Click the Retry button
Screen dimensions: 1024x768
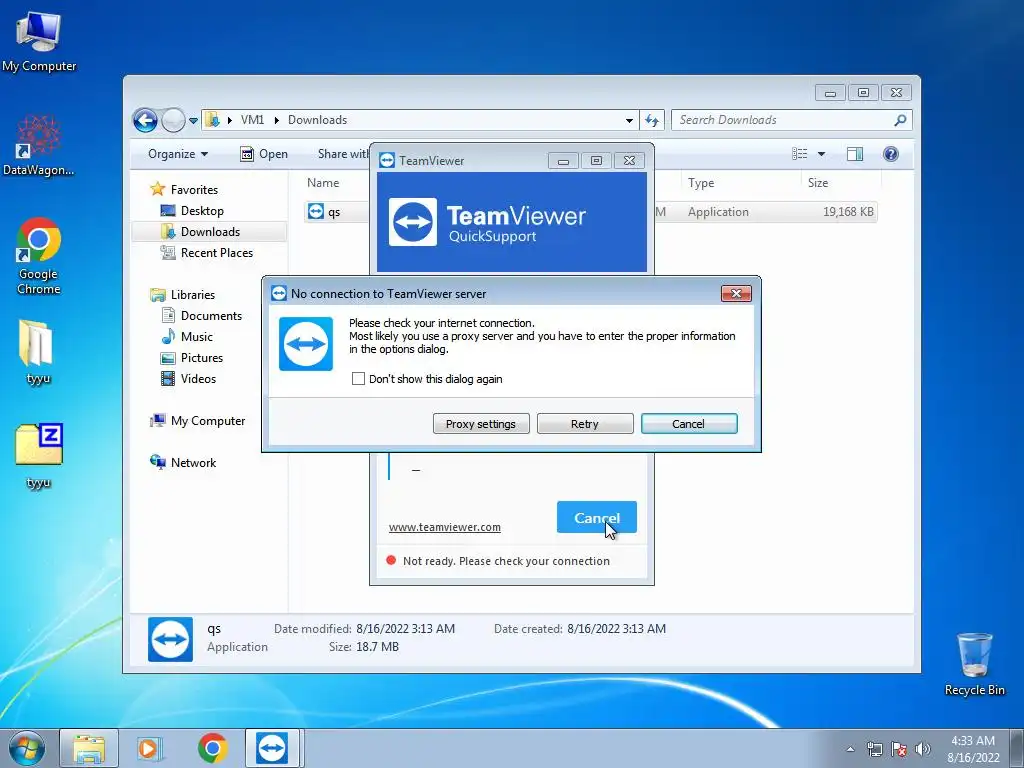point(584,424)
